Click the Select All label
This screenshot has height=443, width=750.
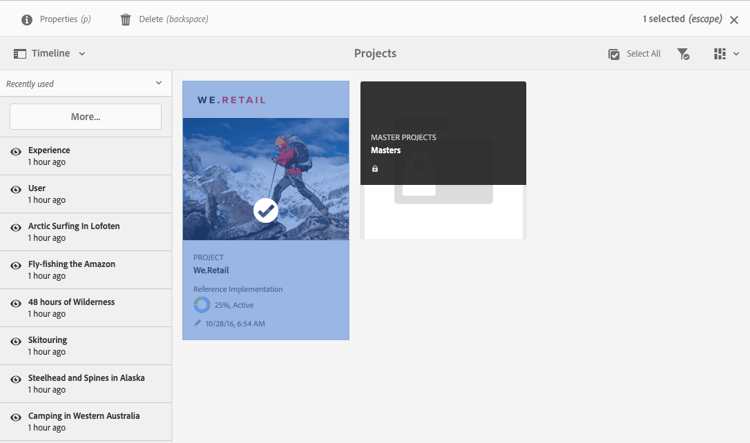[643, 54]
